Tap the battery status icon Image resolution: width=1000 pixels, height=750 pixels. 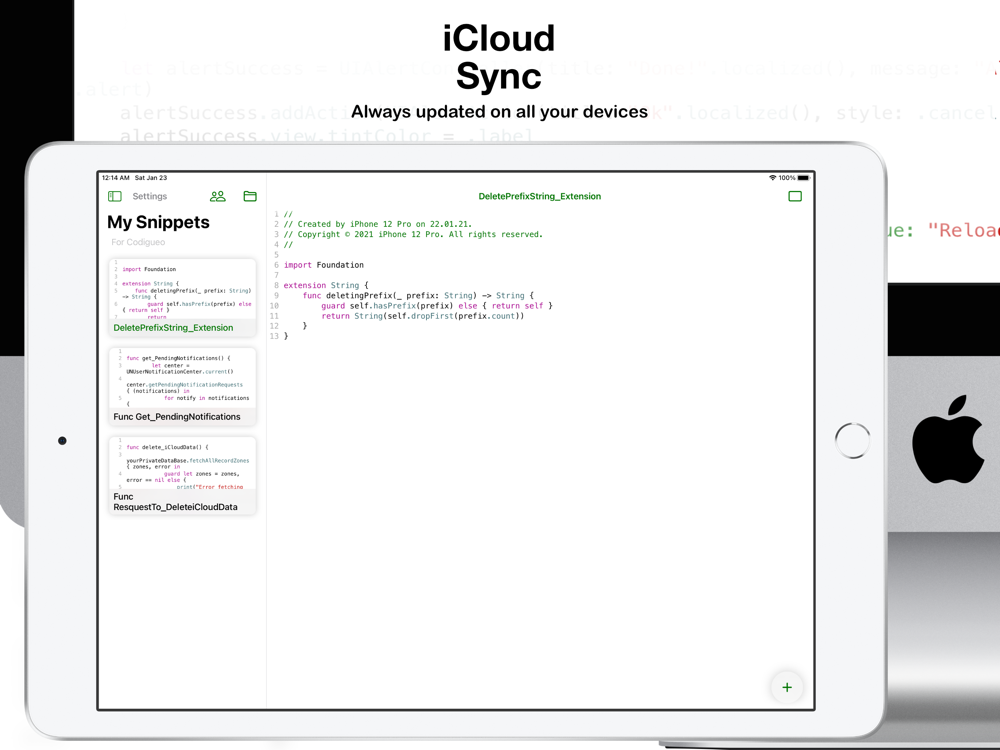click(x=804, y=178)
